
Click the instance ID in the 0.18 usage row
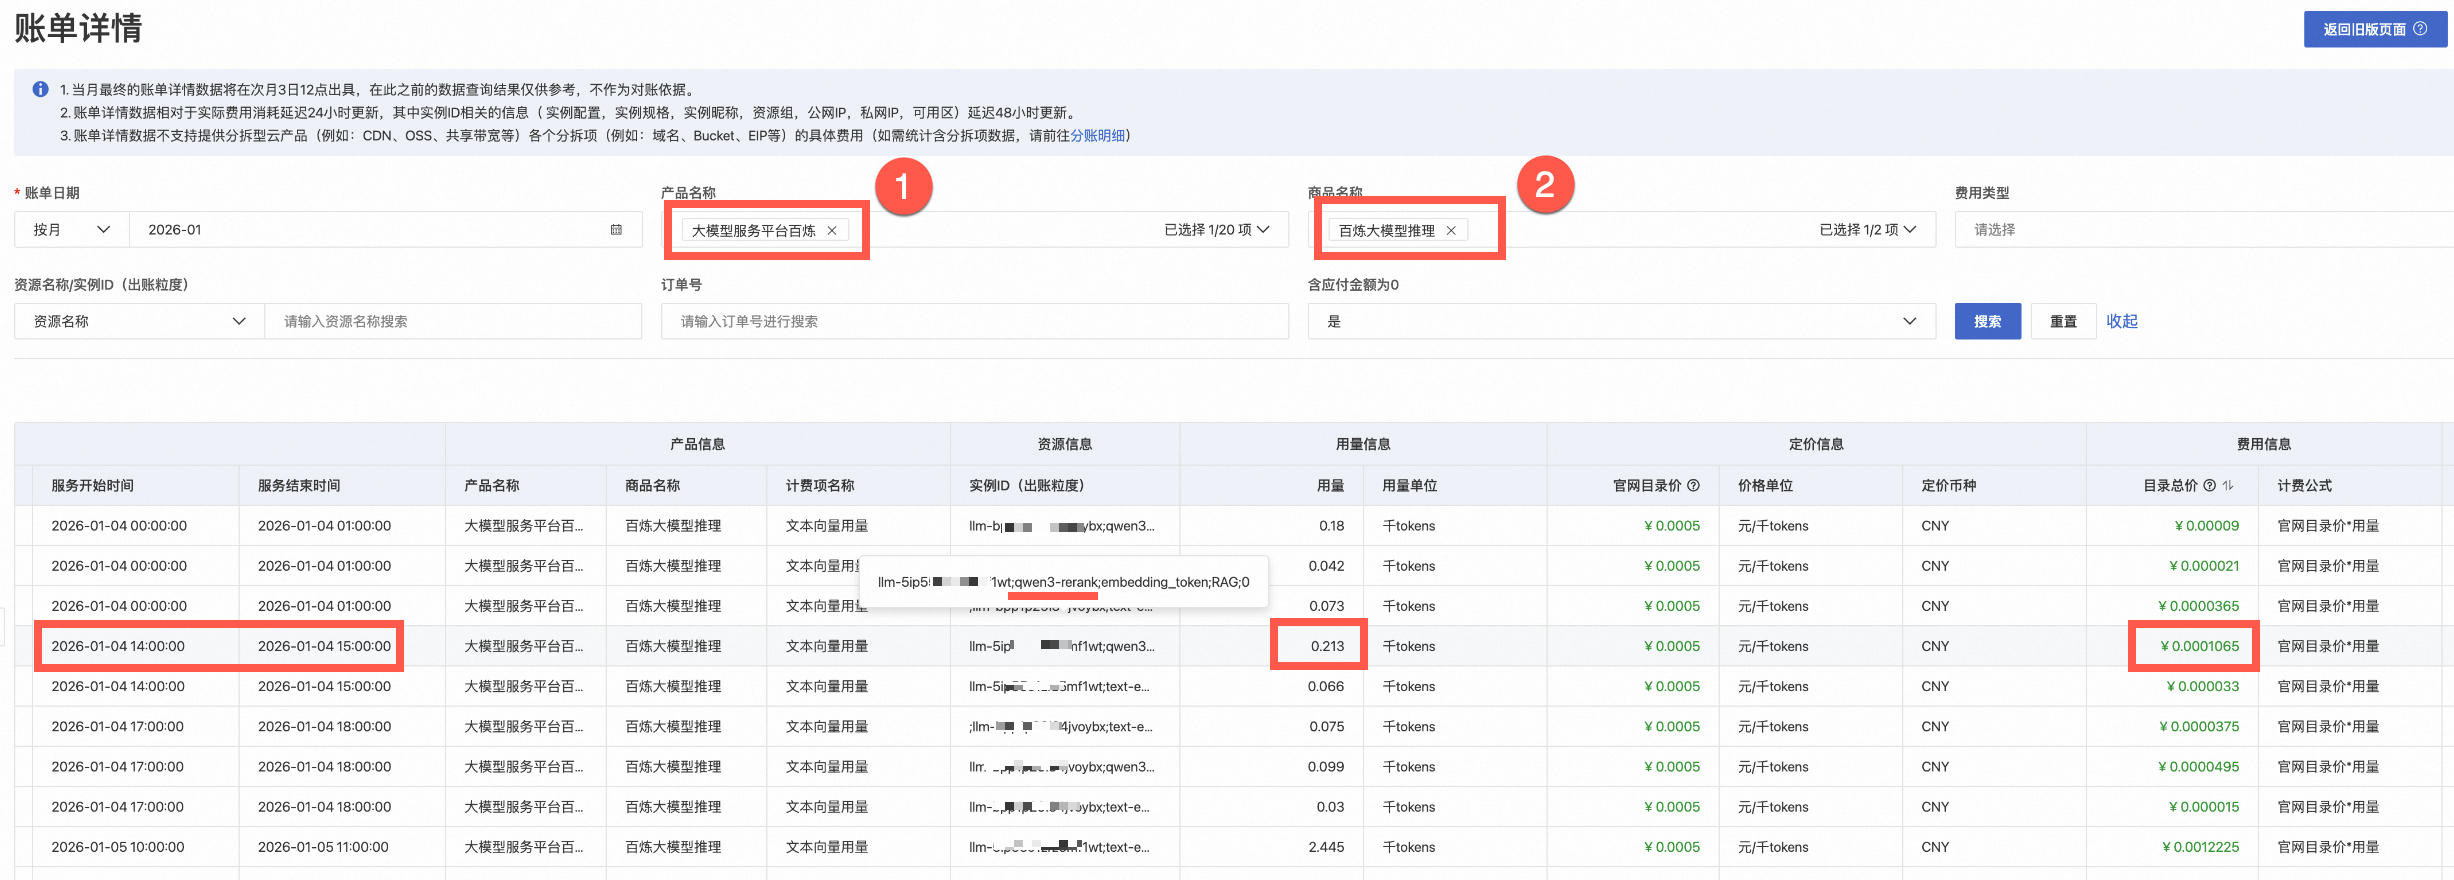(x=1062, y=526)
